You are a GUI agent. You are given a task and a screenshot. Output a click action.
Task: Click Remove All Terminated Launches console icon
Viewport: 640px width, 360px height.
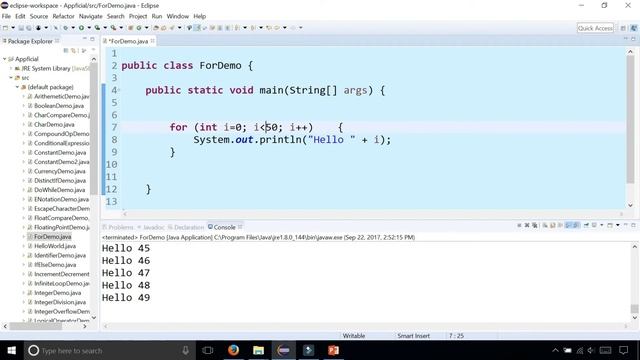point(534,225)
